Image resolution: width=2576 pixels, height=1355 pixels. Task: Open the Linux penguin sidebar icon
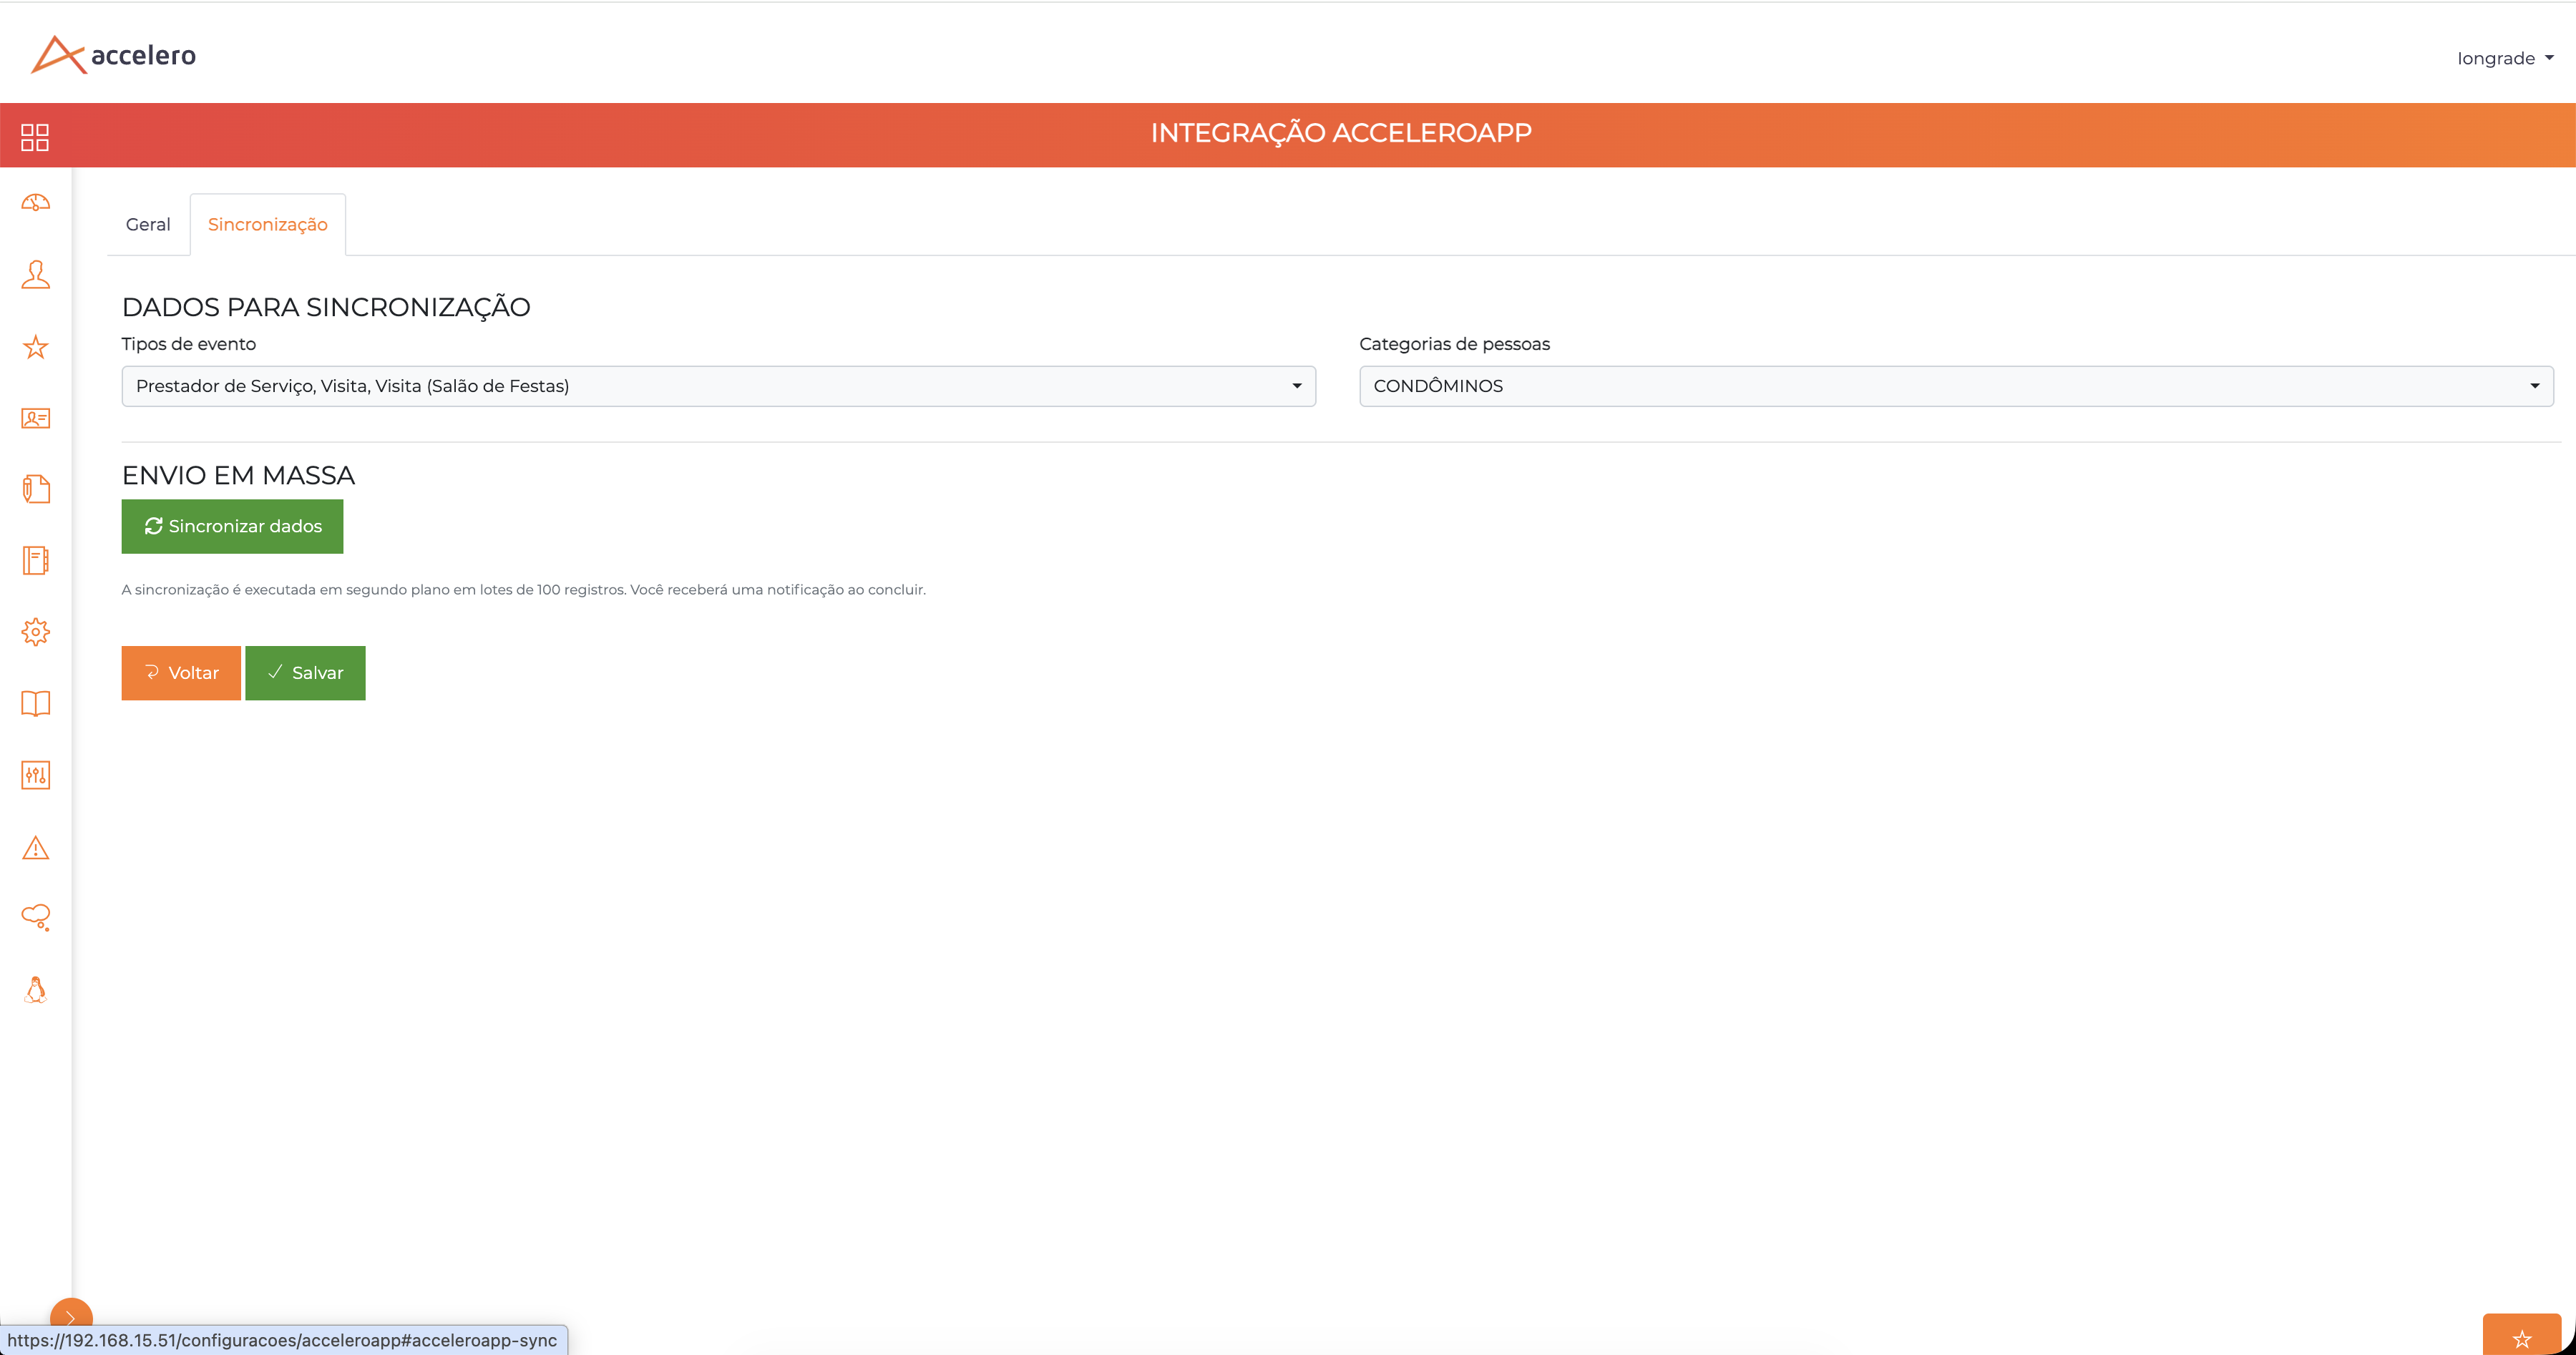(x=35, y=990)
